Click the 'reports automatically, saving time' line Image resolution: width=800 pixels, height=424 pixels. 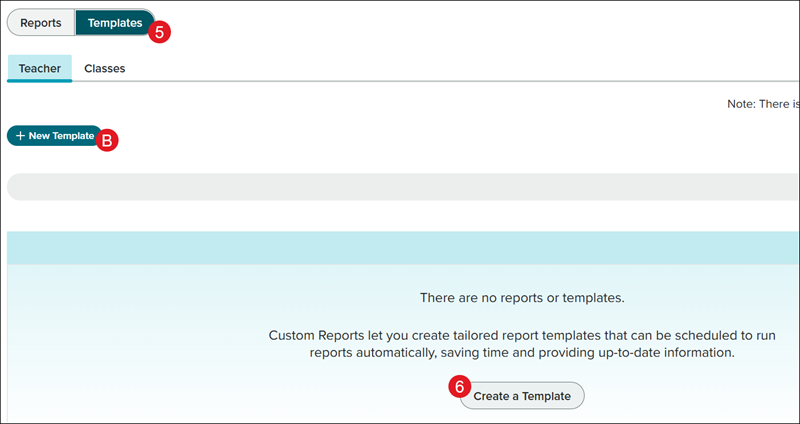[x=522, y=353]
